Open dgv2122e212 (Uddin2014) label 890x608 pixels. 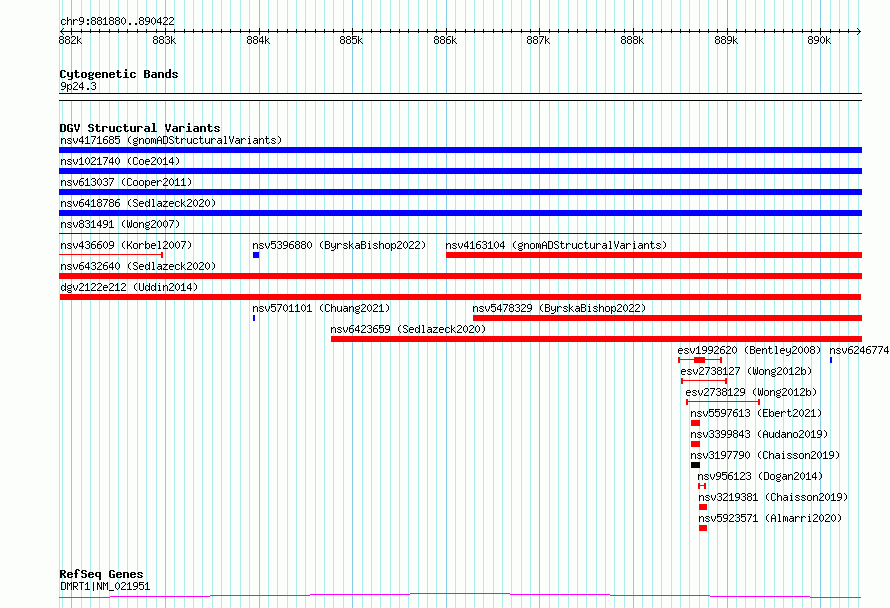click(129, 287)
